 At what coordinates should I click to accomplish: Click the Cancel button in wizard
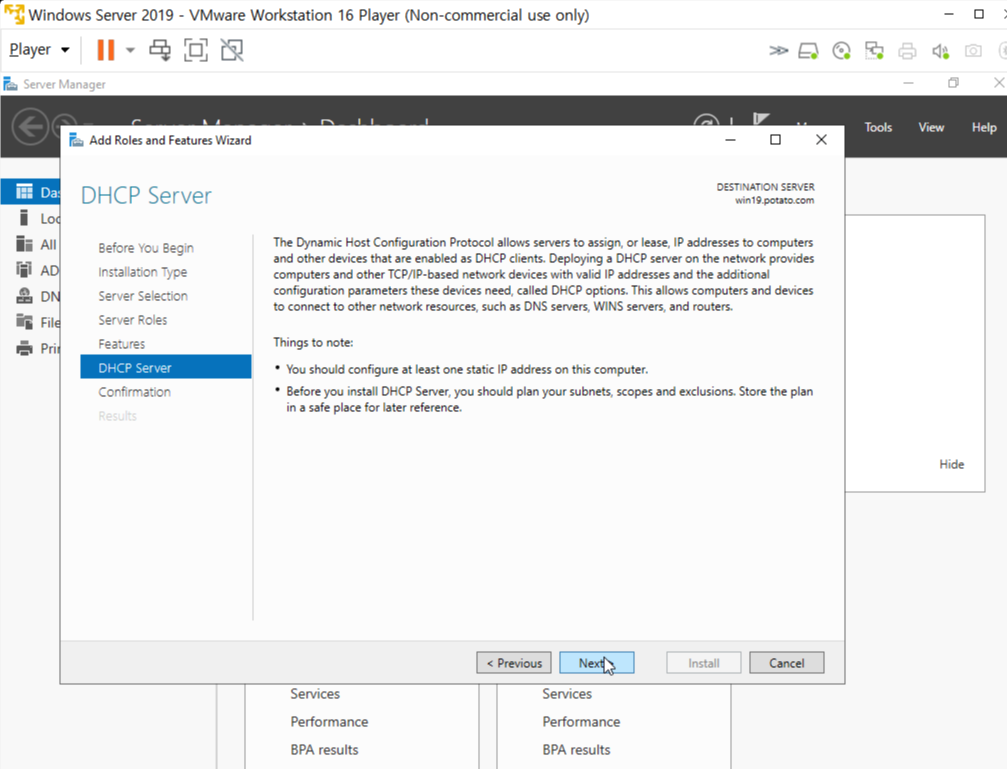coord(787,663)
